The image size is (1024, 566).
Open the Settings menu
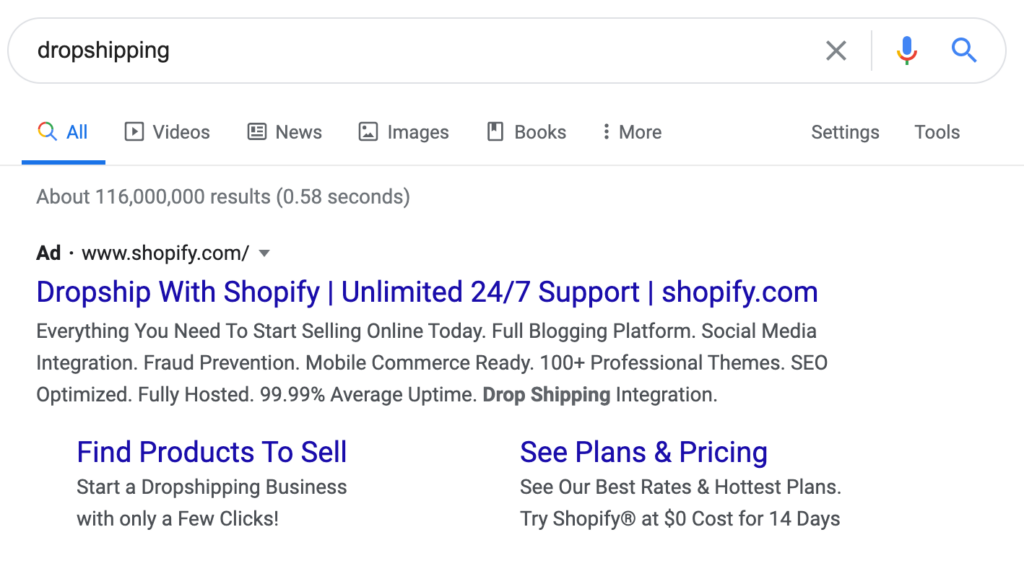pyautogui.click(x=845, y=132)
